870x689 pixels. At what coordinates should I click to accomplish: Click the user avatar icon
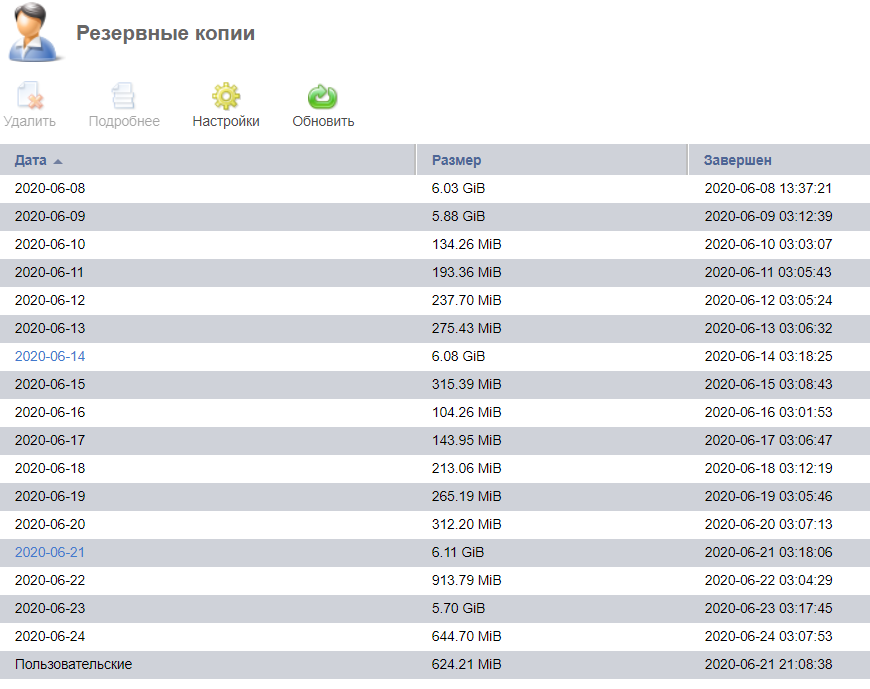point(33,32)
